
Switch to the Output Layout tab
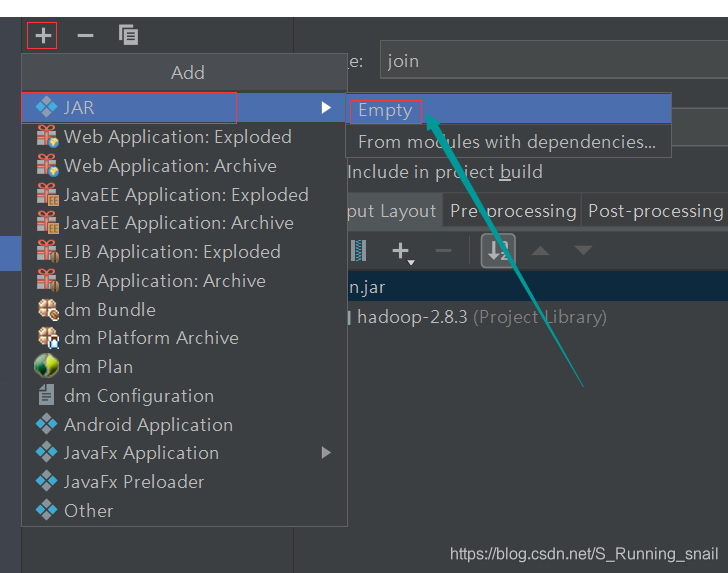click(x=393, y=211)
